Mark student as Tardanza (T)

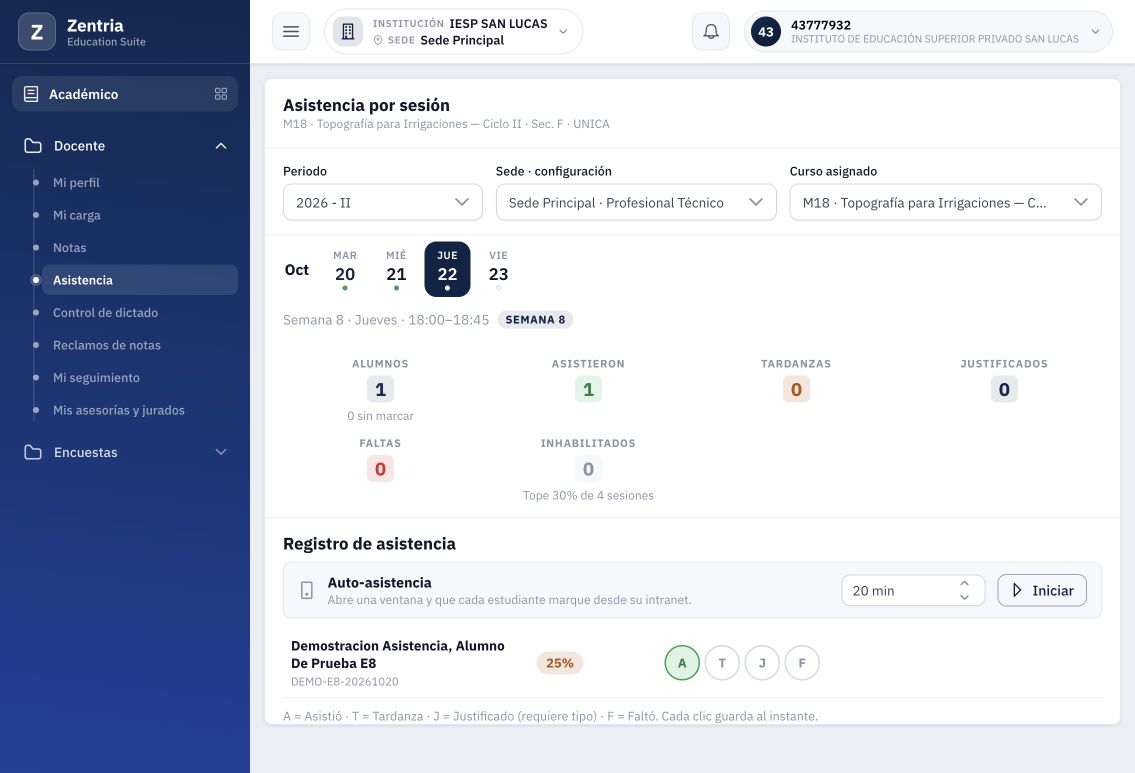tap(722, 663)
